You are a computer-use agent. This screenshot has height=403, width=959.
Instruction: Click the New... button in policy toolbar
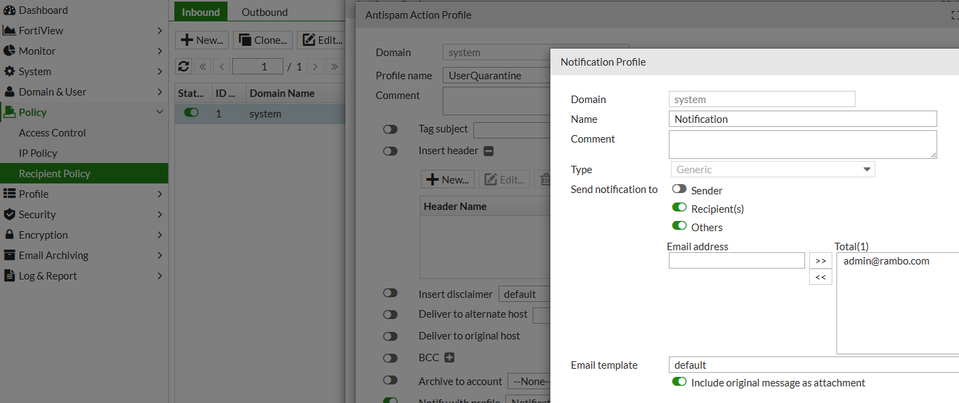click(x=202, y=40)
